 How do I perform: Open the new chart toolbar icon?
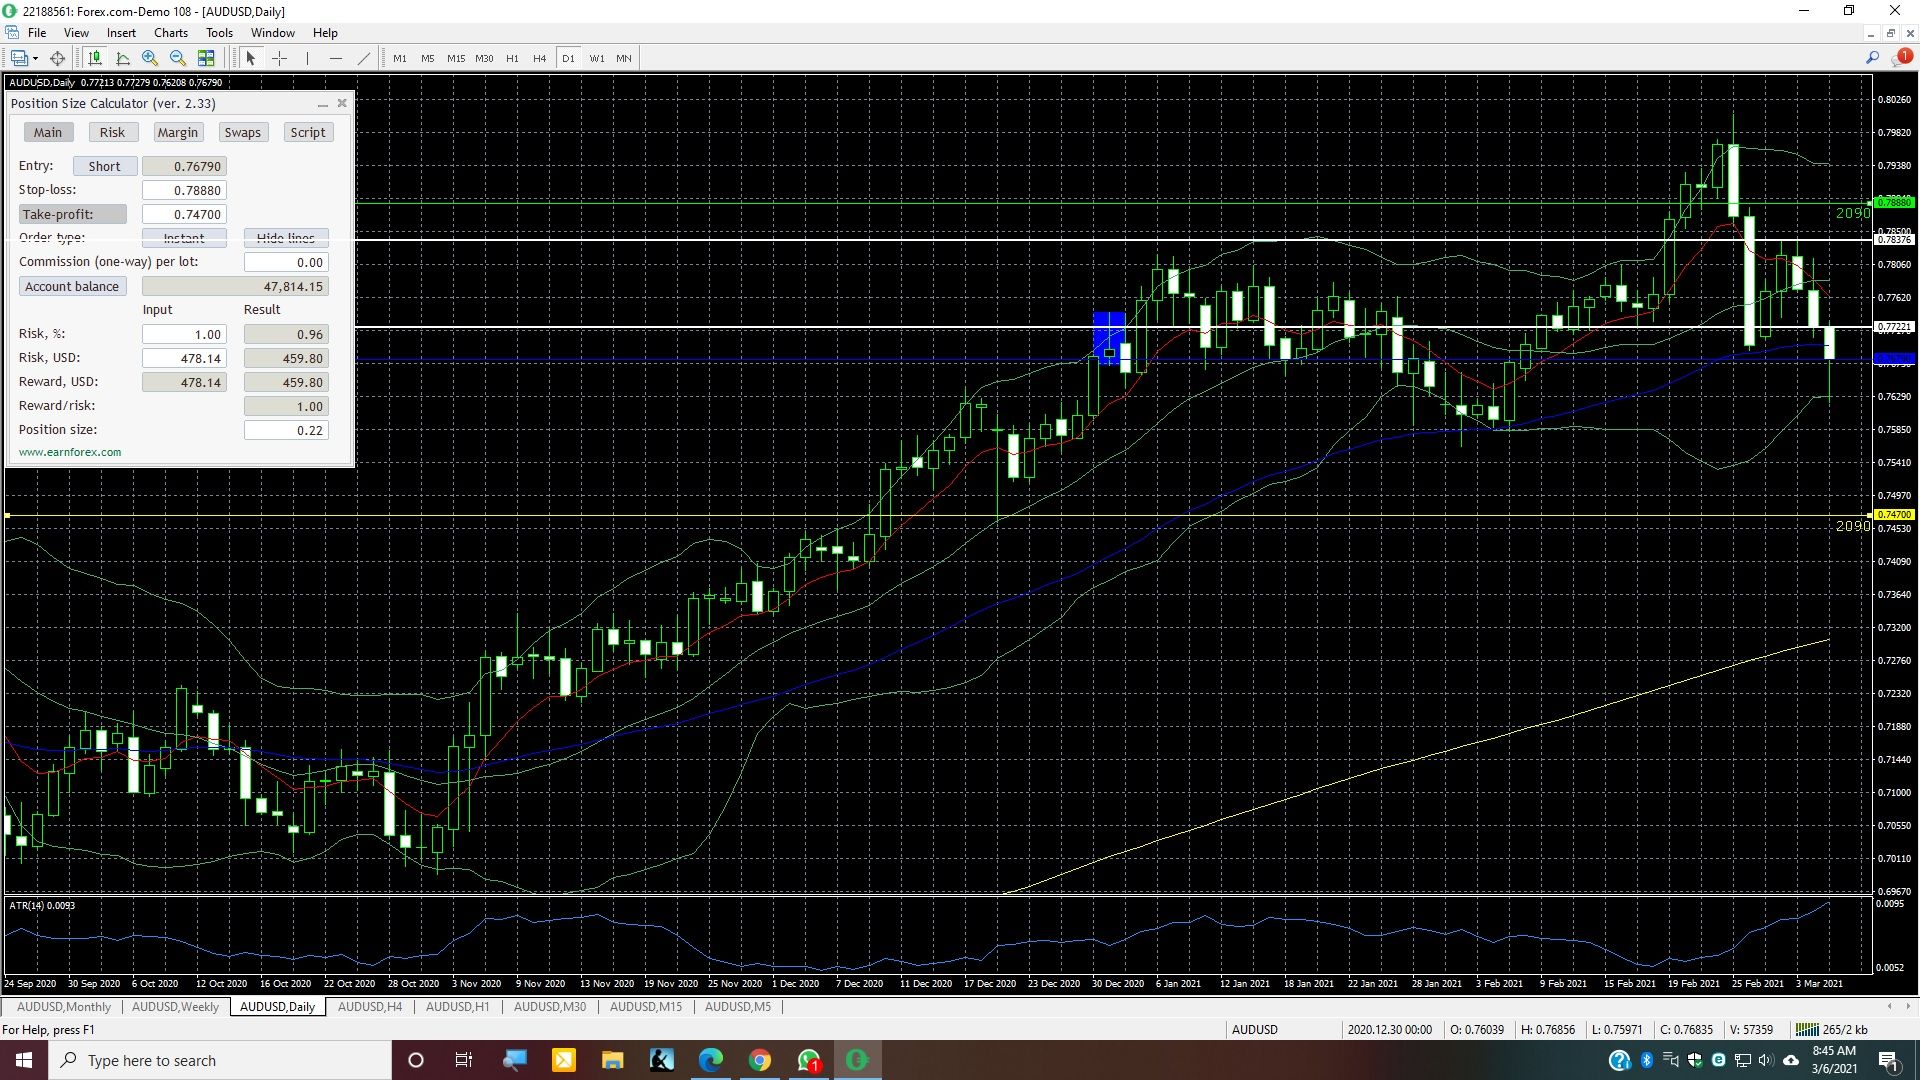pyautogui.click(x=19, y=58)
